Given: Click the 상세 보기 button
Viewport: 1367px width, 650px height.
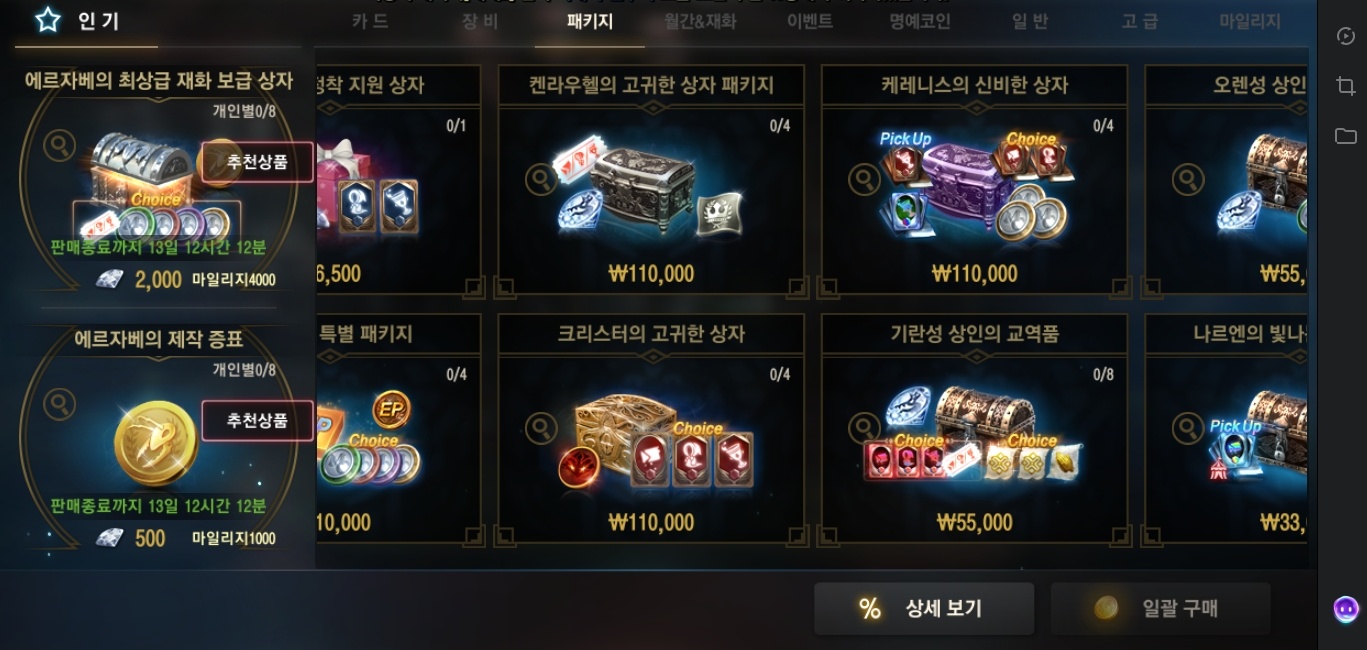Looking at the screenshot, I should pos(924,608).
